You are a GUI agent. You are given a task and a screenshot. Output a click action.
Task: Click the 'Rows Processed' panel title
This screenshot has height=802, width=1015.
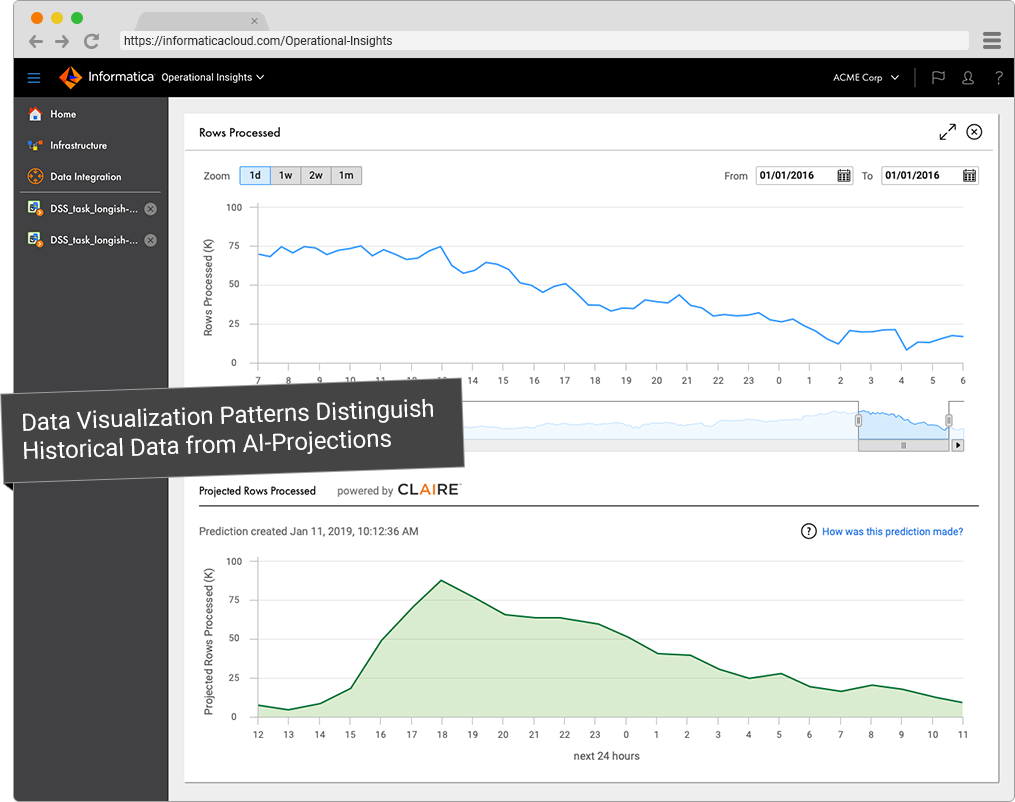click(x=240, y=133)
